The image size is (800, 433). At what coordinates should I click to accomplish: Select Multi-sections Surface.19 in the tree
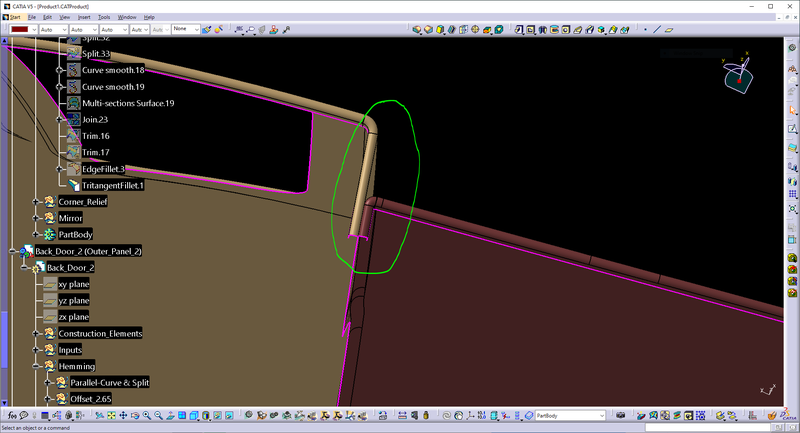point(128,103)
